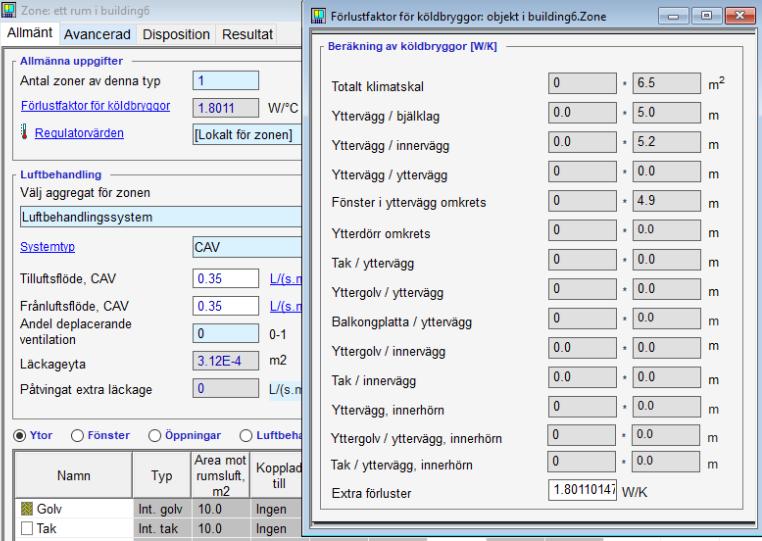Click Fönster i yttervägg omkrets coefficient field
Viewport: 762px width, 541px height.
click(x=582, y=200)
